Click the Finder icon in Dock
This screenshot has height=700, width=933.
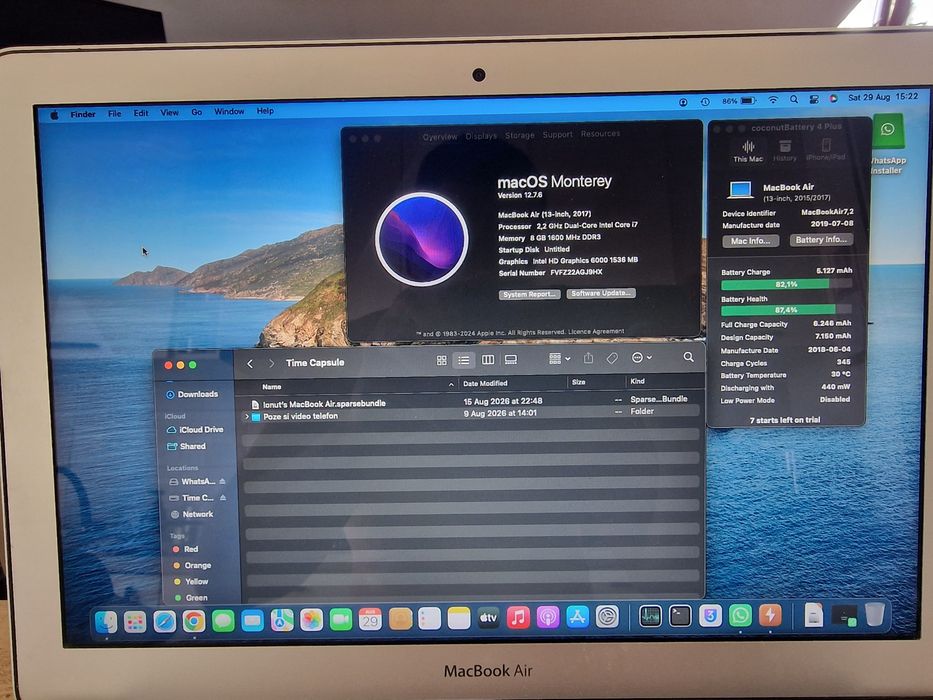(107, 623)
